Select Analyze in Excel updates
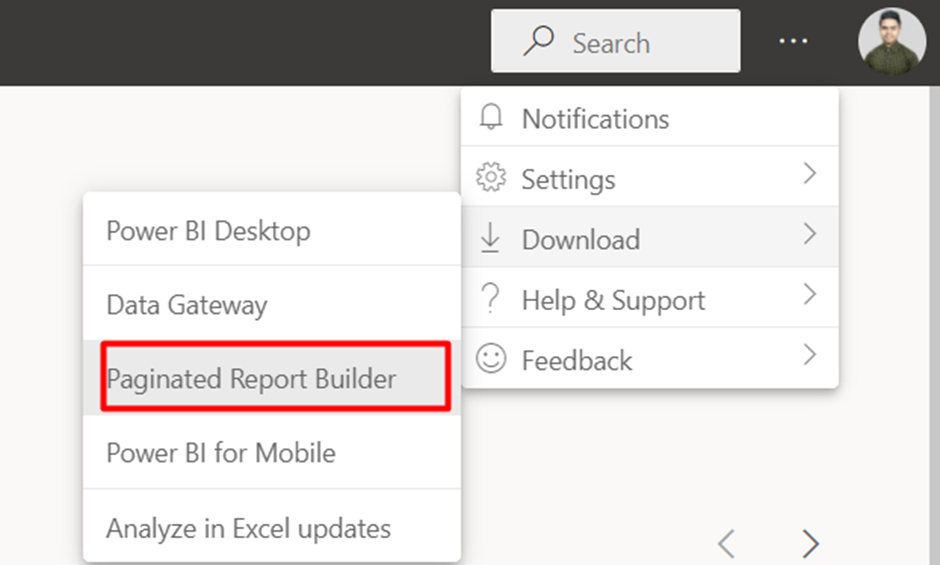The image size is (940, 565). point(272,527)
